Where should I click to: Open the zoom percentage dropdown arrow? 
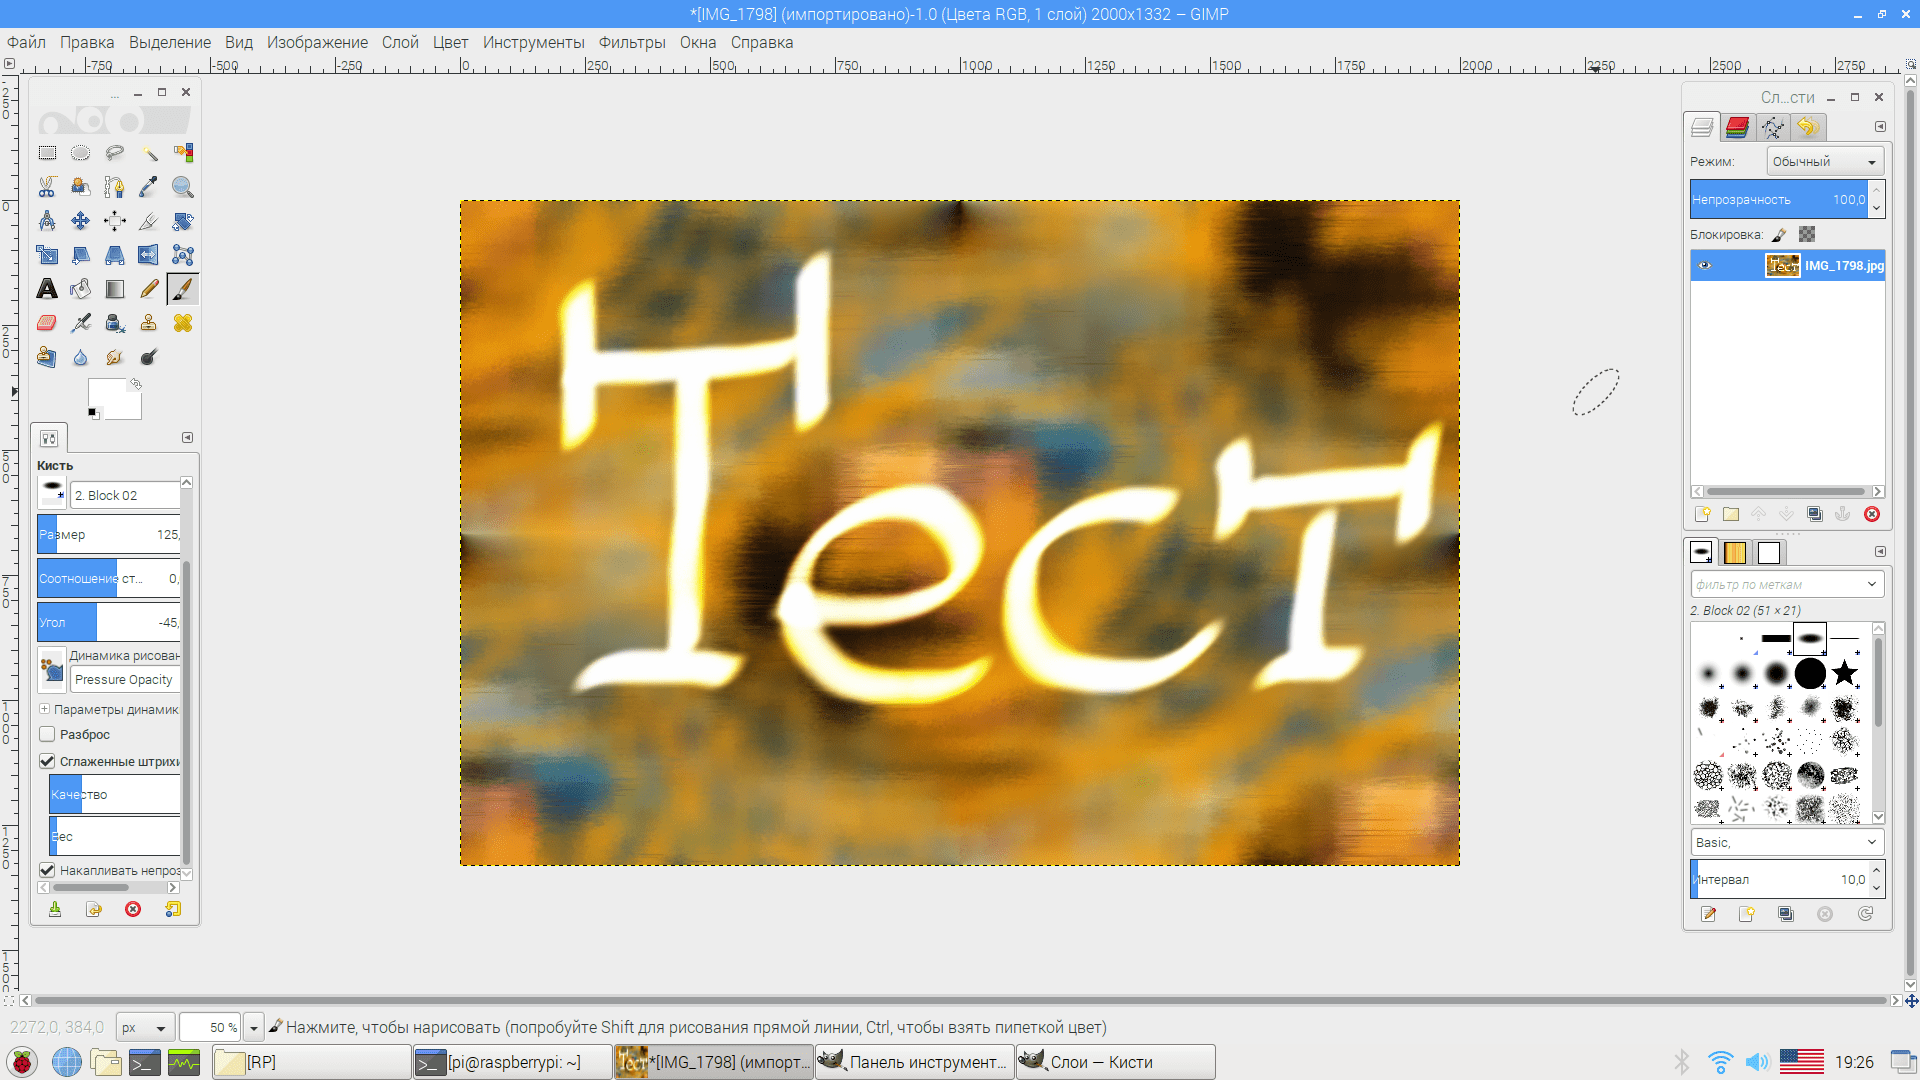click(254, 1027)
